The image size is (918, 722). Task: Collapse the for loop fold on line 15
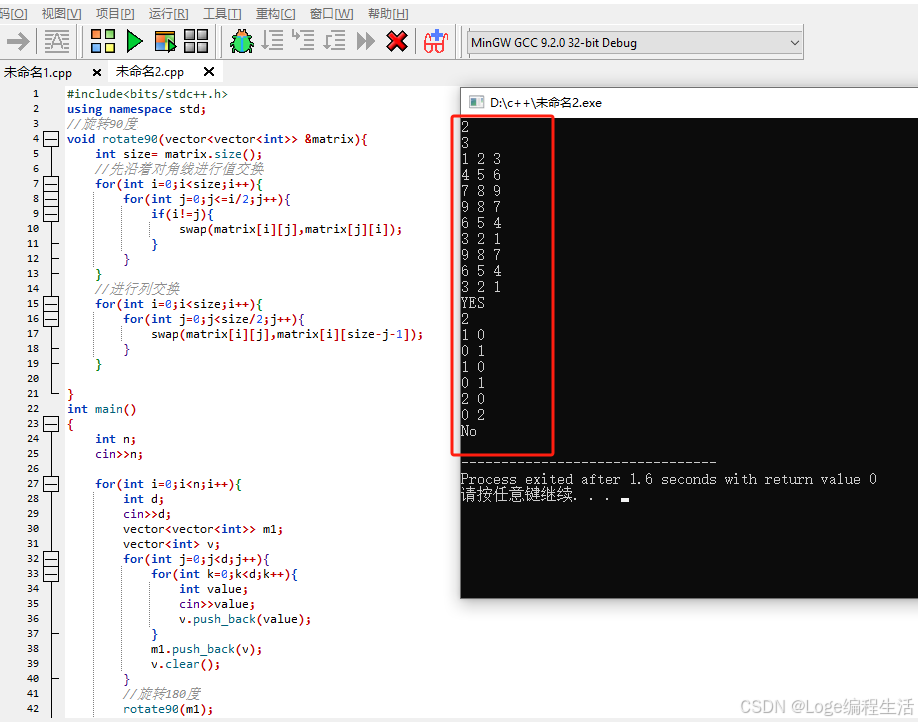coord(52,304)
